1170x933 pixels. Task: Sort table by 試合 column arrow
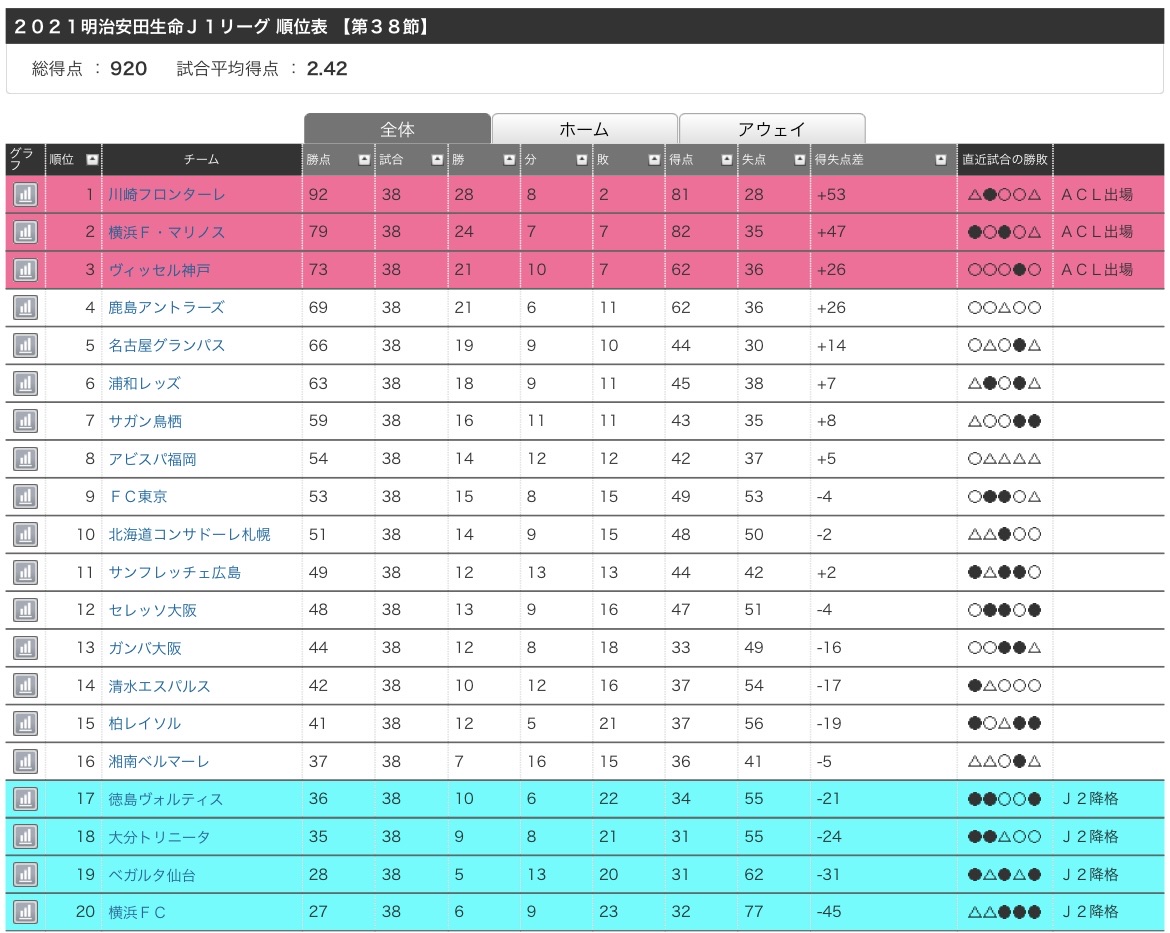(437, 160)
